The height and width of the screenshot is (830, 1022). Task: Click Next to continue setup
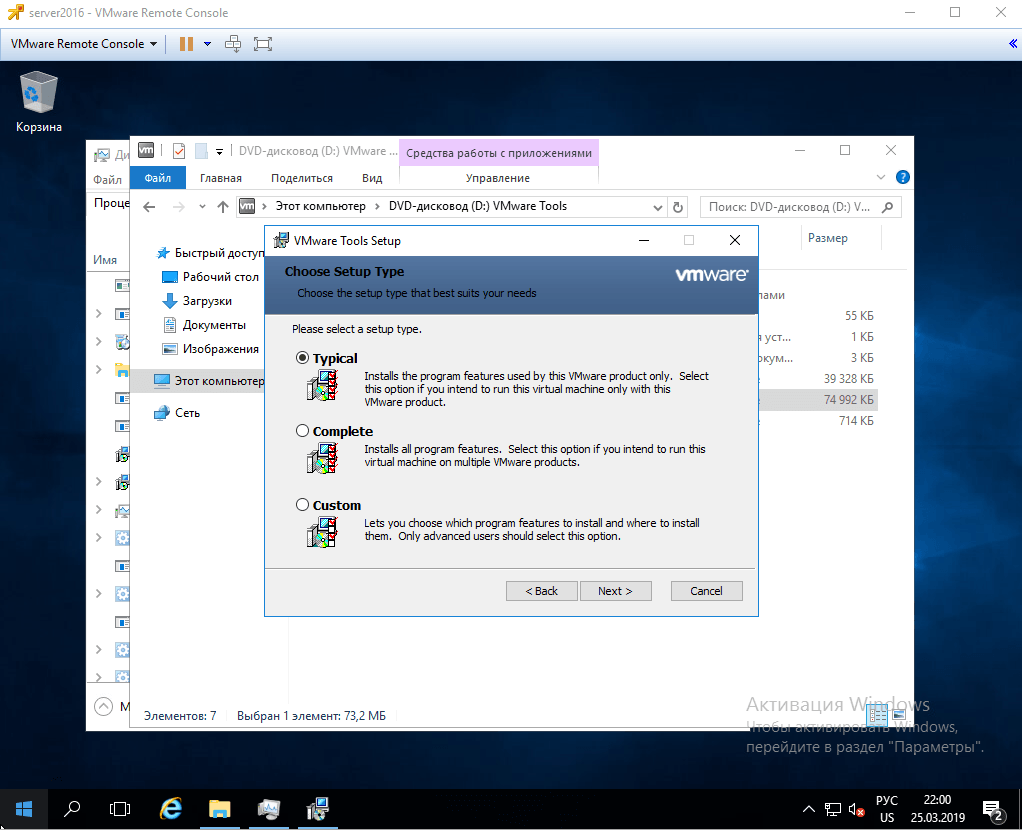(x=615, y=591)
